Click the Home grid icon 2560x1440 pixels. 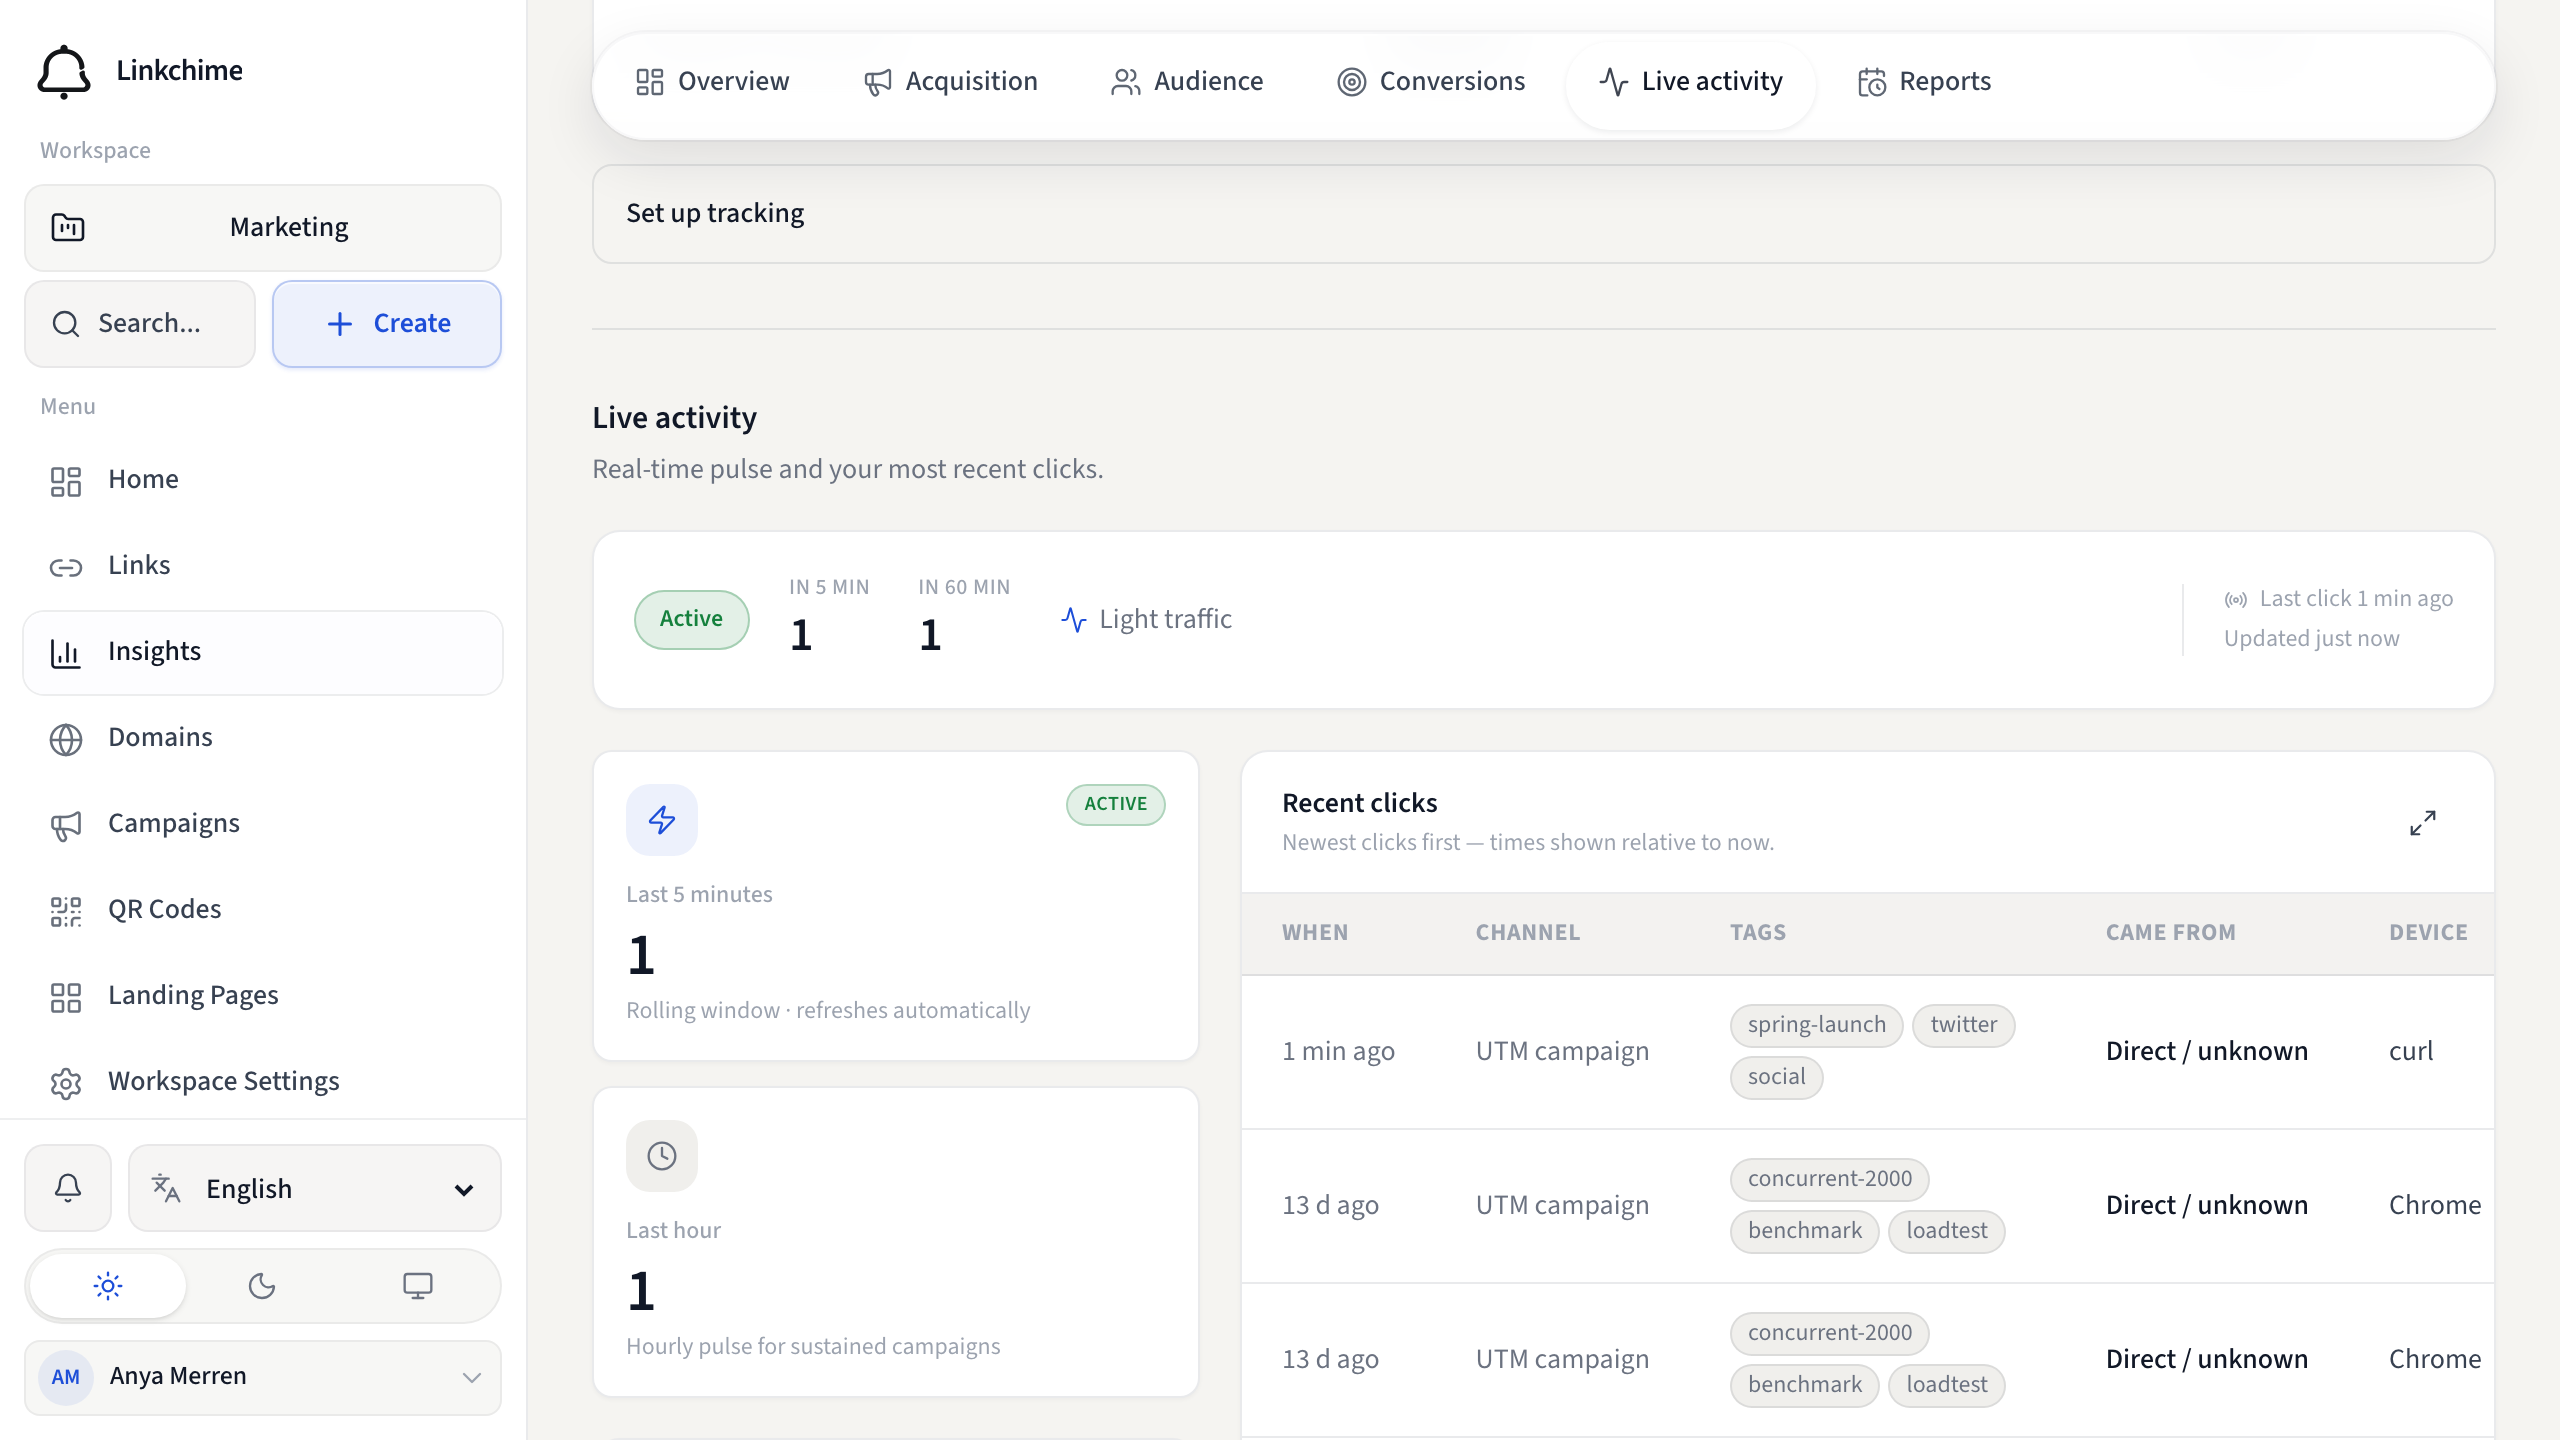66,481
